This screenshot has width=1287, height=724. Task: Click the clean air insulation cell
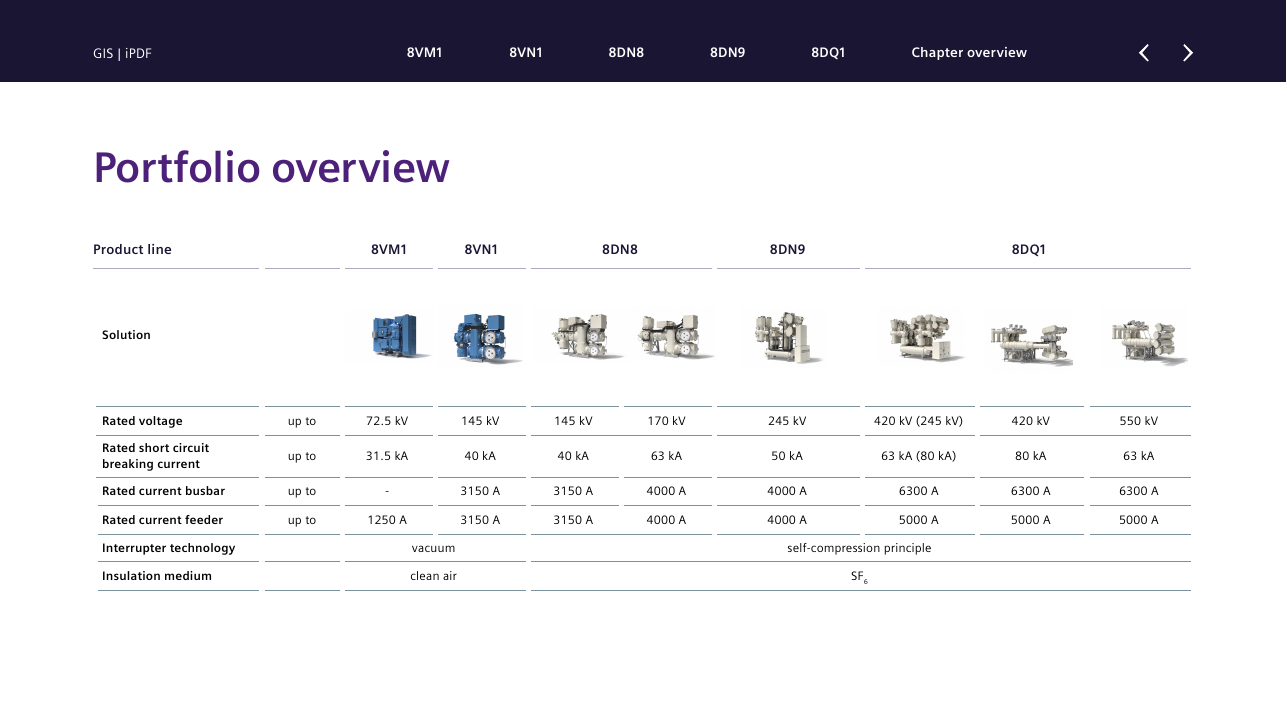(x=433, y=576)
